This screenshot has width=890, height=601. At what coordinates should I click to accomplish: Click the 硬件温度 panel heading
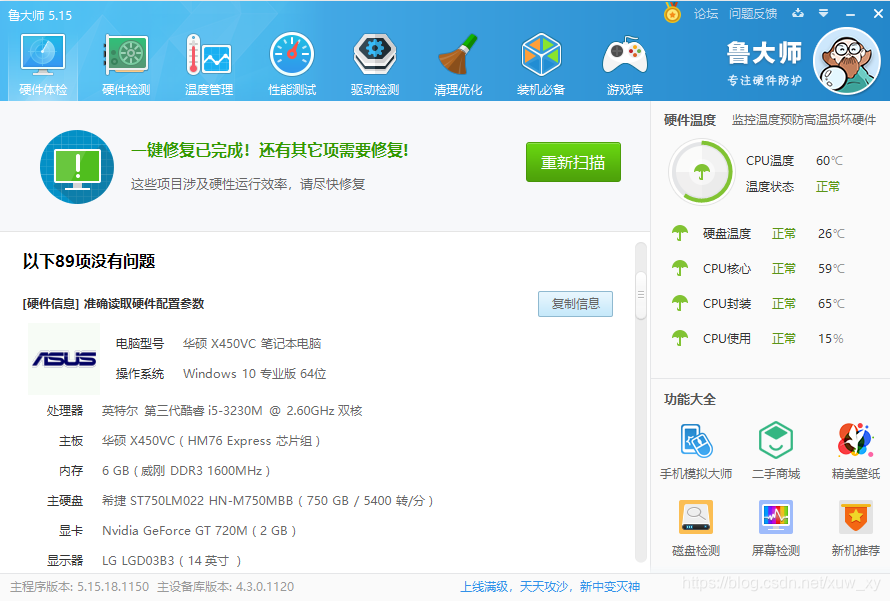(x=690, y=120)
